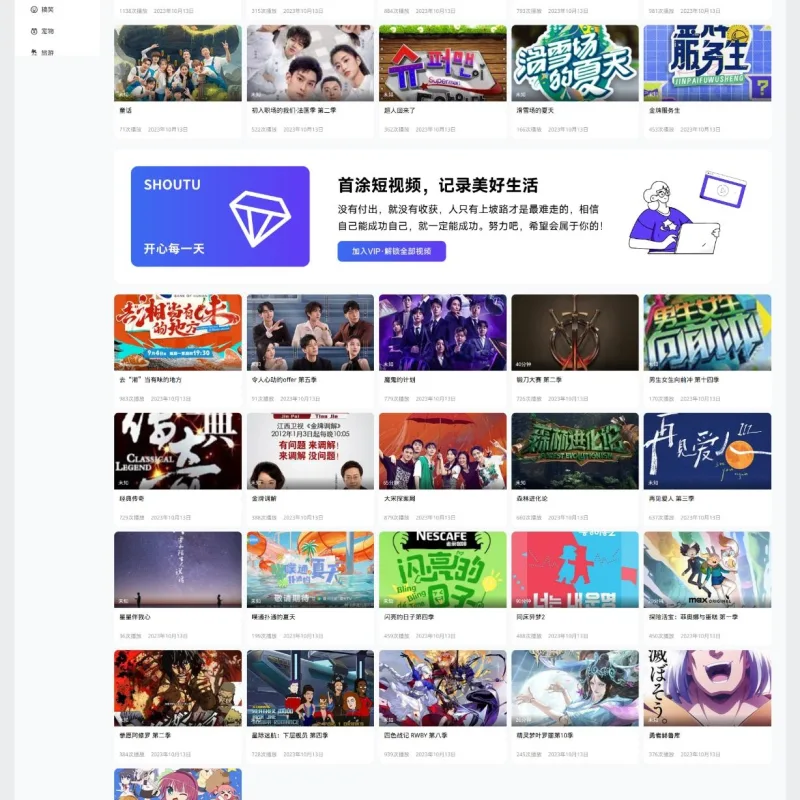Open the 童话 video thumbnail
The height and width of the screenshot is (800, 800).
click(178, 63)
